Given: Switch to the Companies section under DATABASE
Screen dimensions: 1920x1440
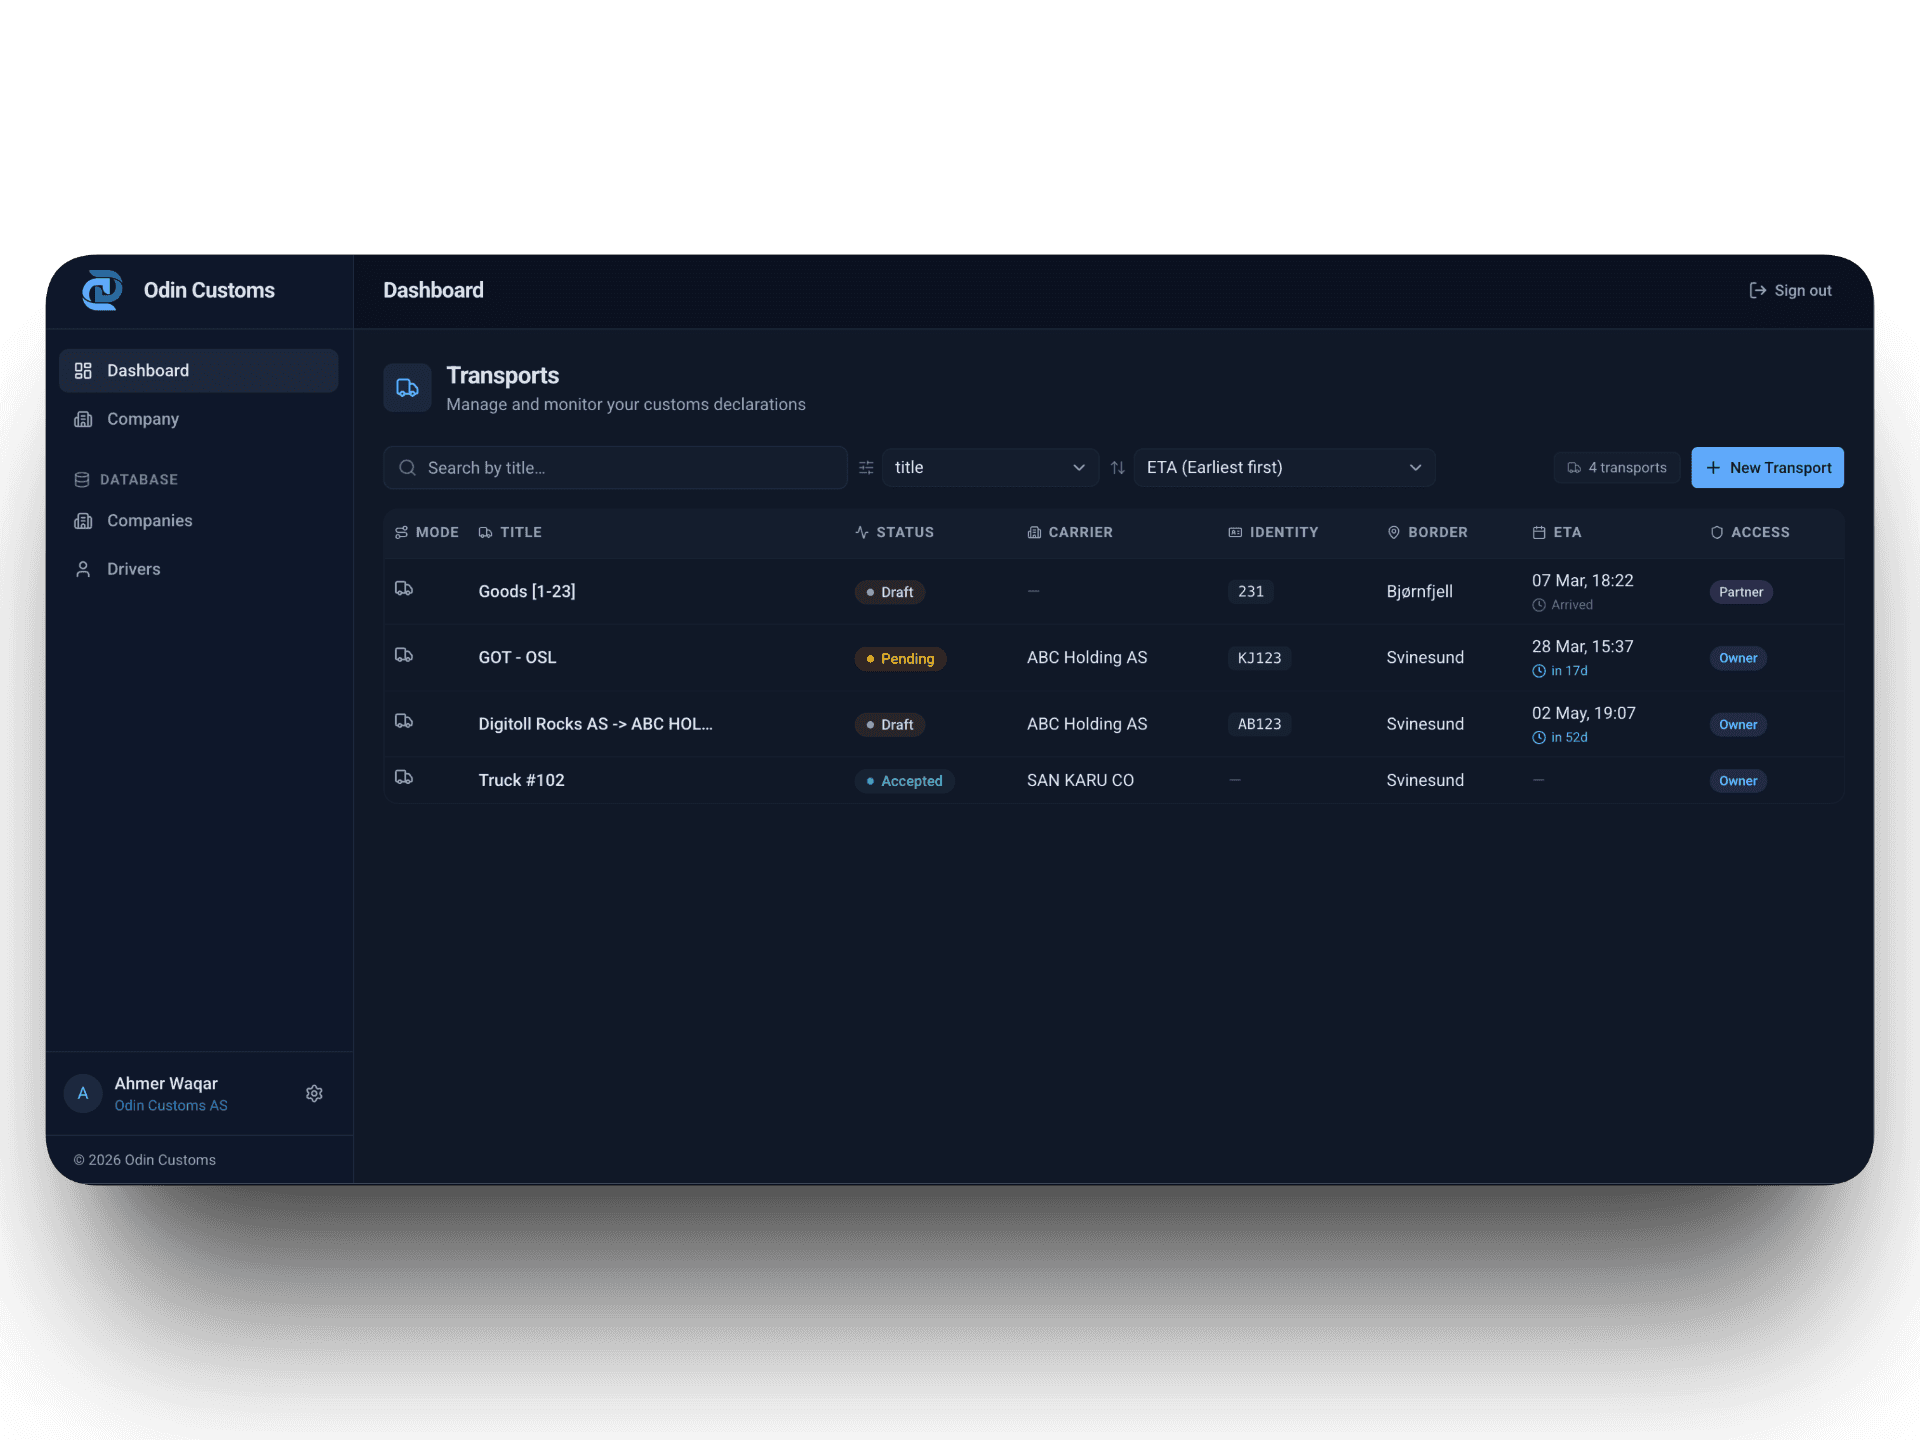Looking at the screenshot, I should 149,520.
